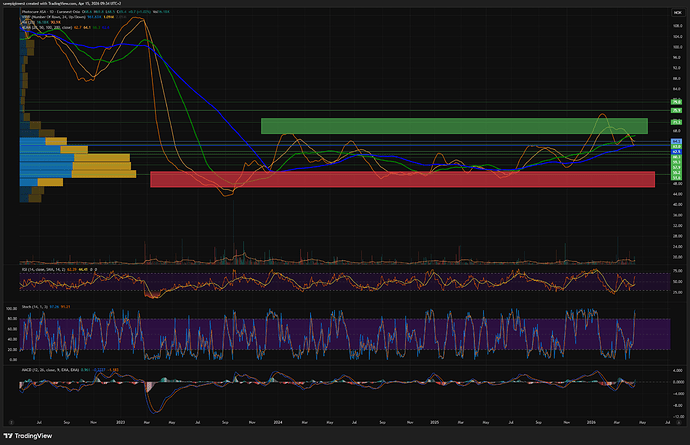Click the EMA (20, 50, 100, 200) legend
The height and width of the screenshot is (445, 690).
point(40,26)
